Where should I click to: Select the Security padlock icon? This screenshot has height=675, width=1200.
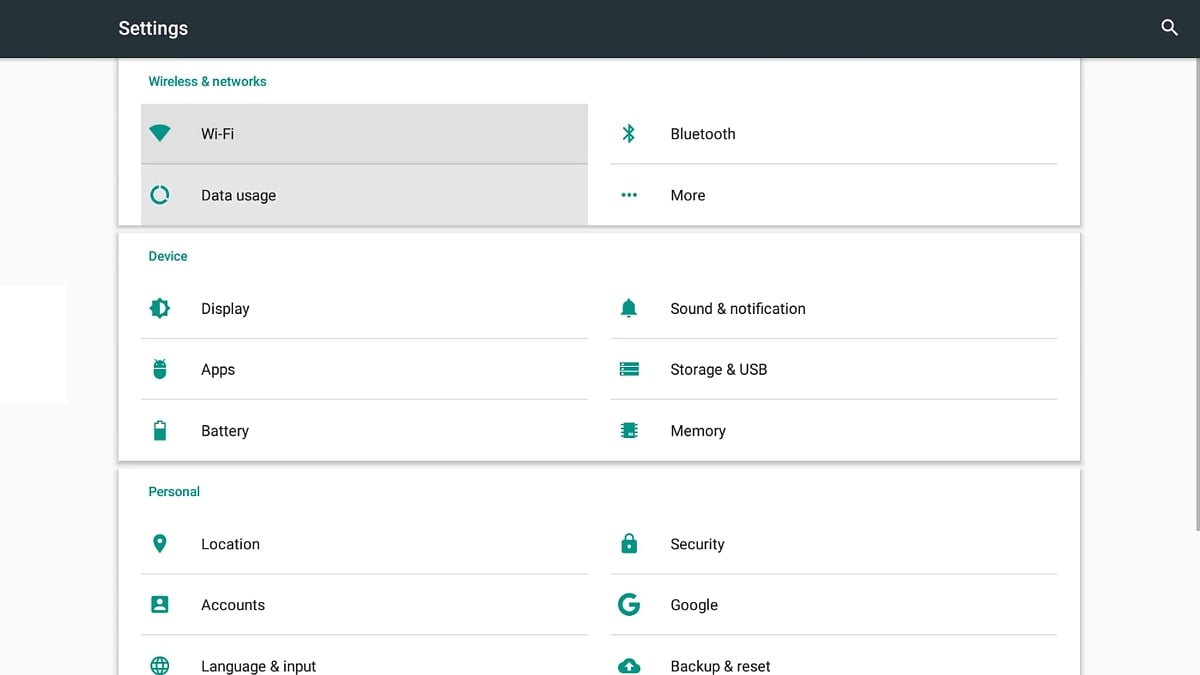pyautogui.click(x=629, y=543)
